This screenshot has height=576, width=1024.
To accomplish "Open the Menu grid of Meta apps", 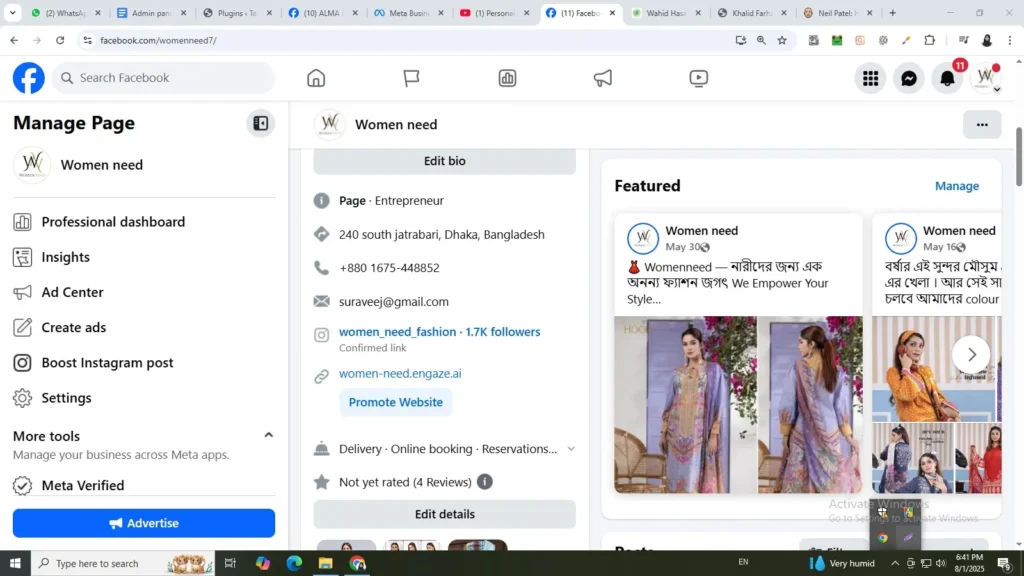I will (x=870, y=77).
